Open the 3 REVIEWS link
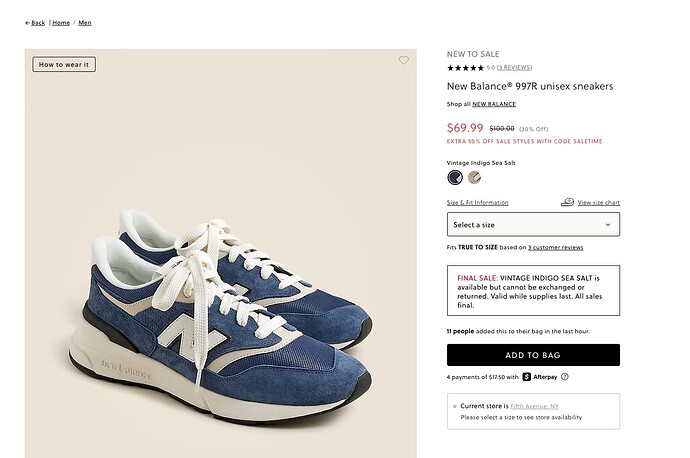The image size is (690, 458). pos(514,68)
